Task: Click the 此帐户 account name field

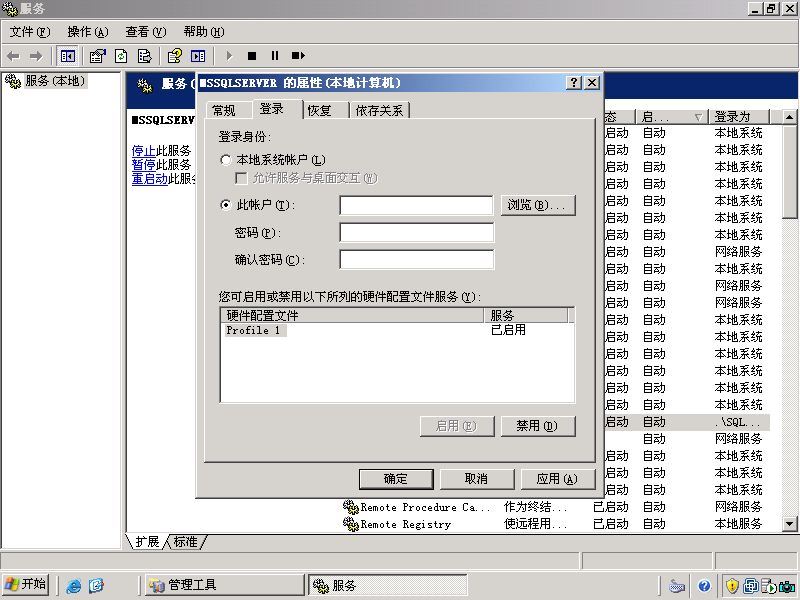Action: [x=416, y=205]
